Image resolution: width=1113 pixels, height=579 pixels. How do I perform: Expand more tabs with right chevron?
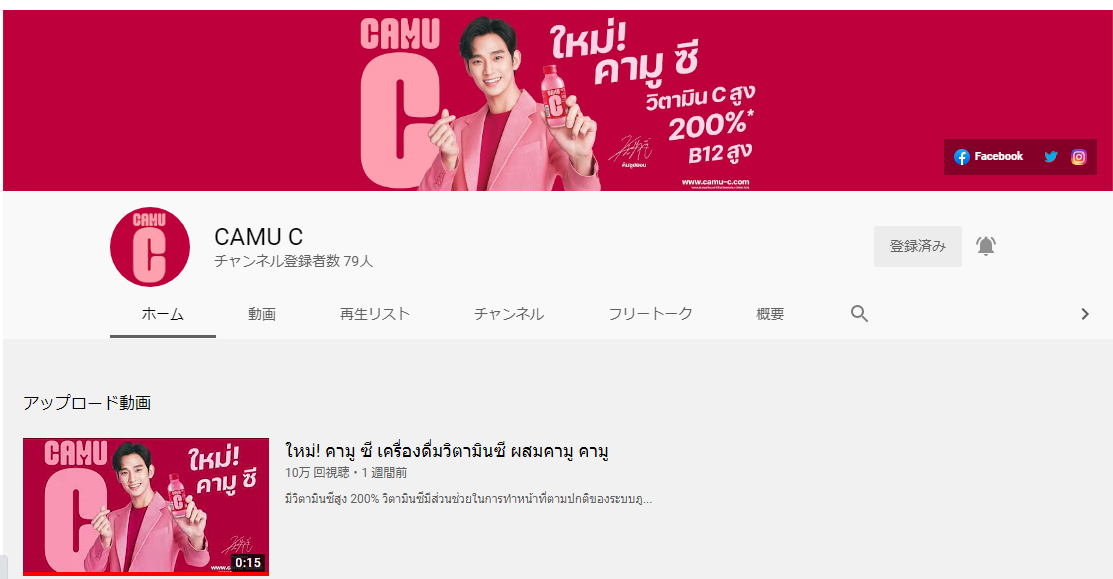pos(1085,314)
